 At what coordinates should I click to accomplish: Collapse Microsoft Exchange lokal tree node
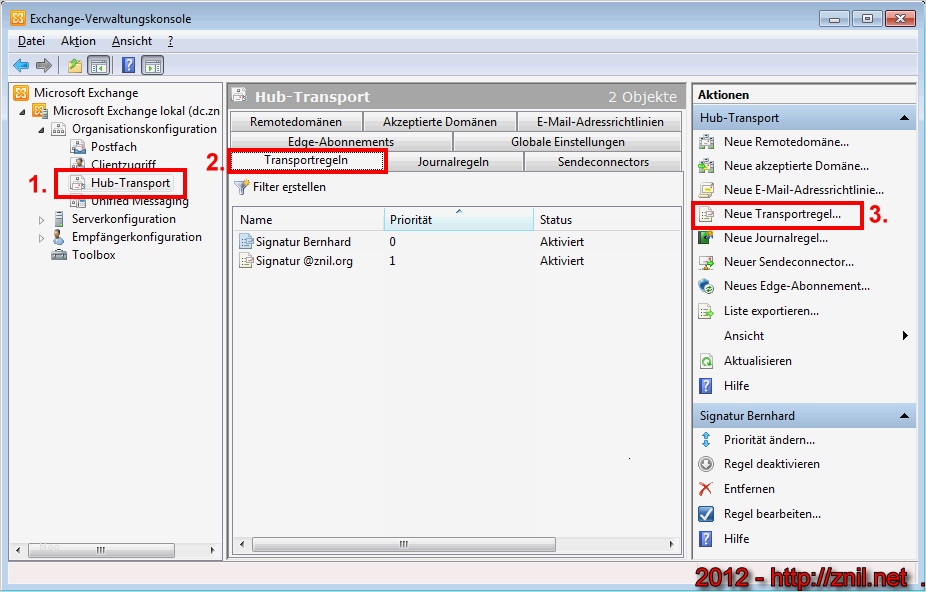tap(22, 111)
